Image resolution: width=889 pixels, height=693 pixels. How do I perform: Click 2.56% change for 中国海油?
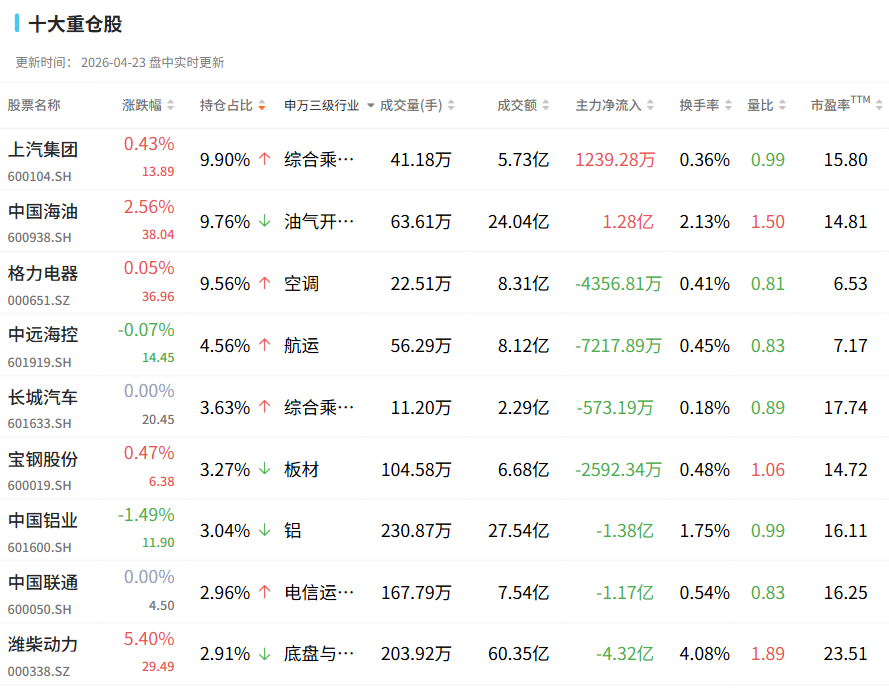149,207
